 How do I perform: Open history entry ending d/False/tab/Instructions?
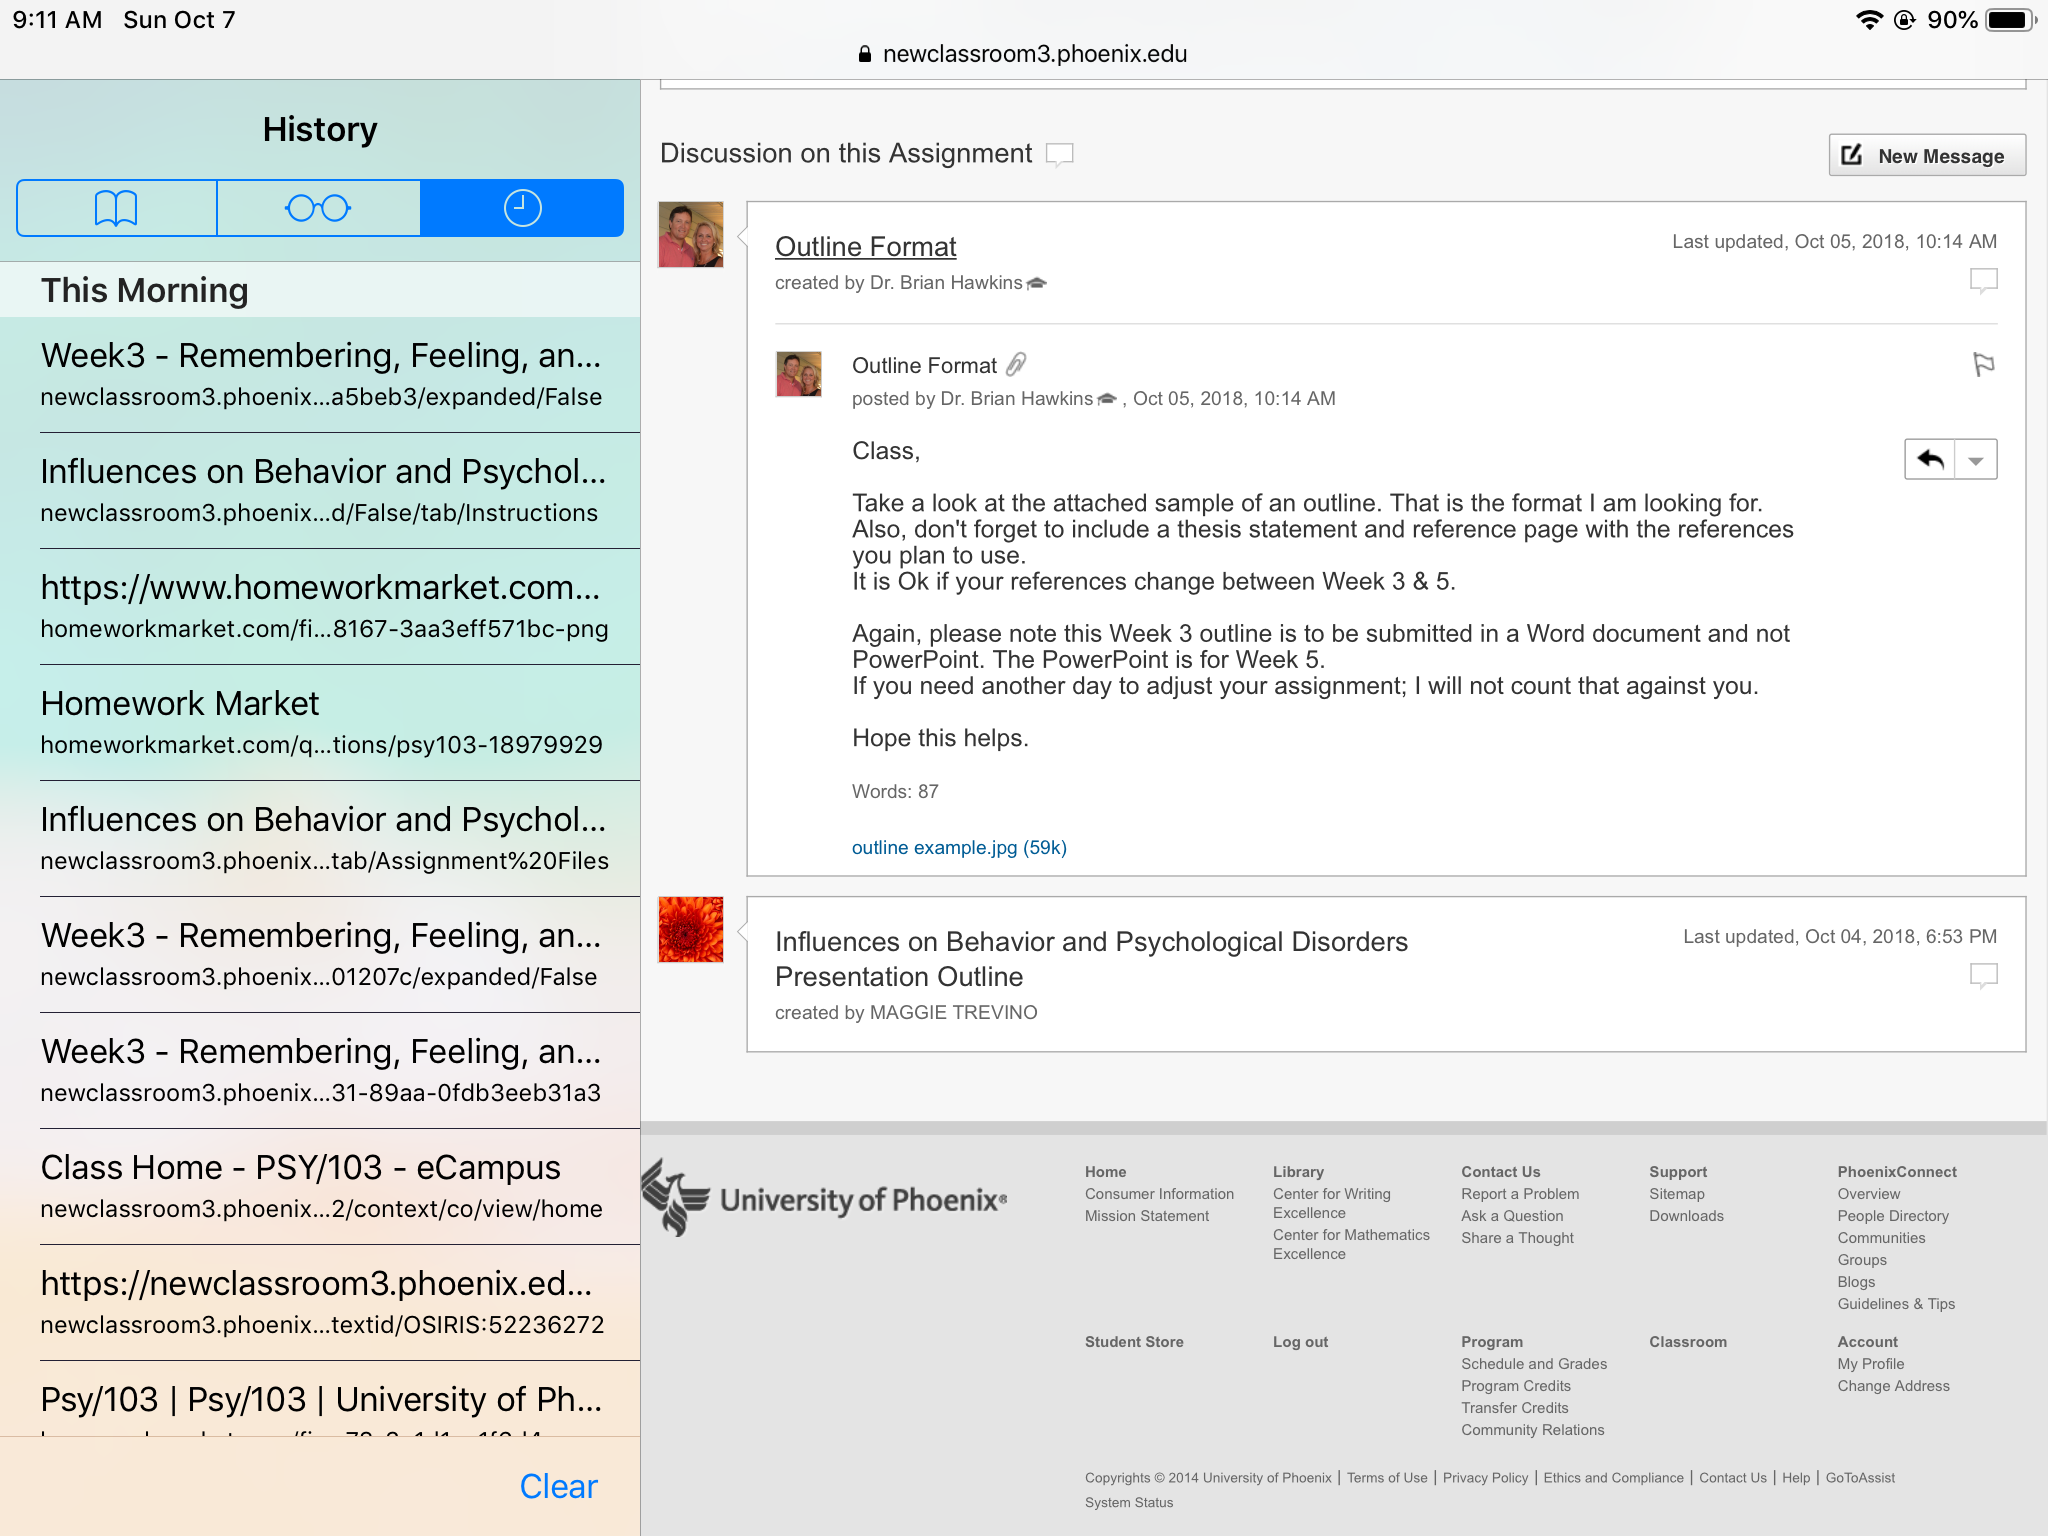coord(320,491)
